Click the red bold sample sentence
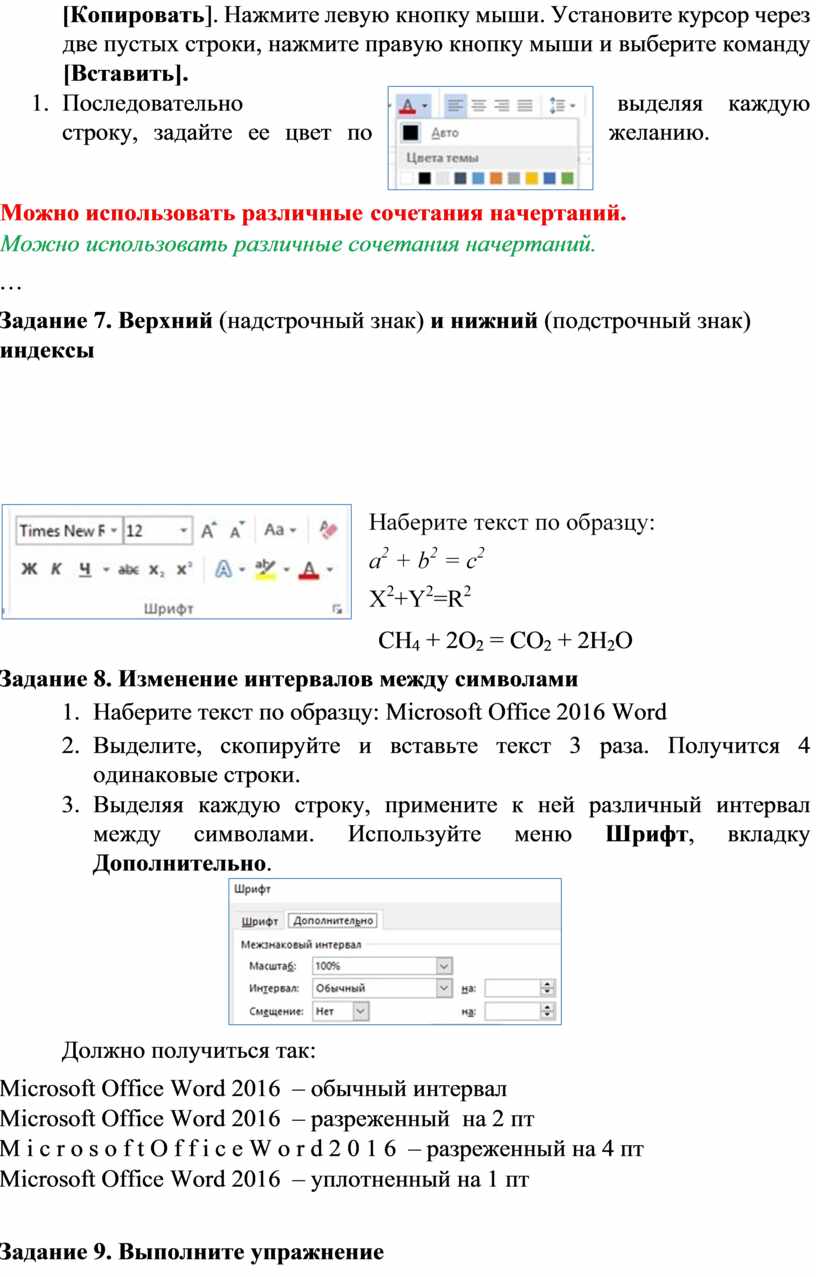Image resolution: width=816 pixels, height=1277 pixels. [313, 214]
